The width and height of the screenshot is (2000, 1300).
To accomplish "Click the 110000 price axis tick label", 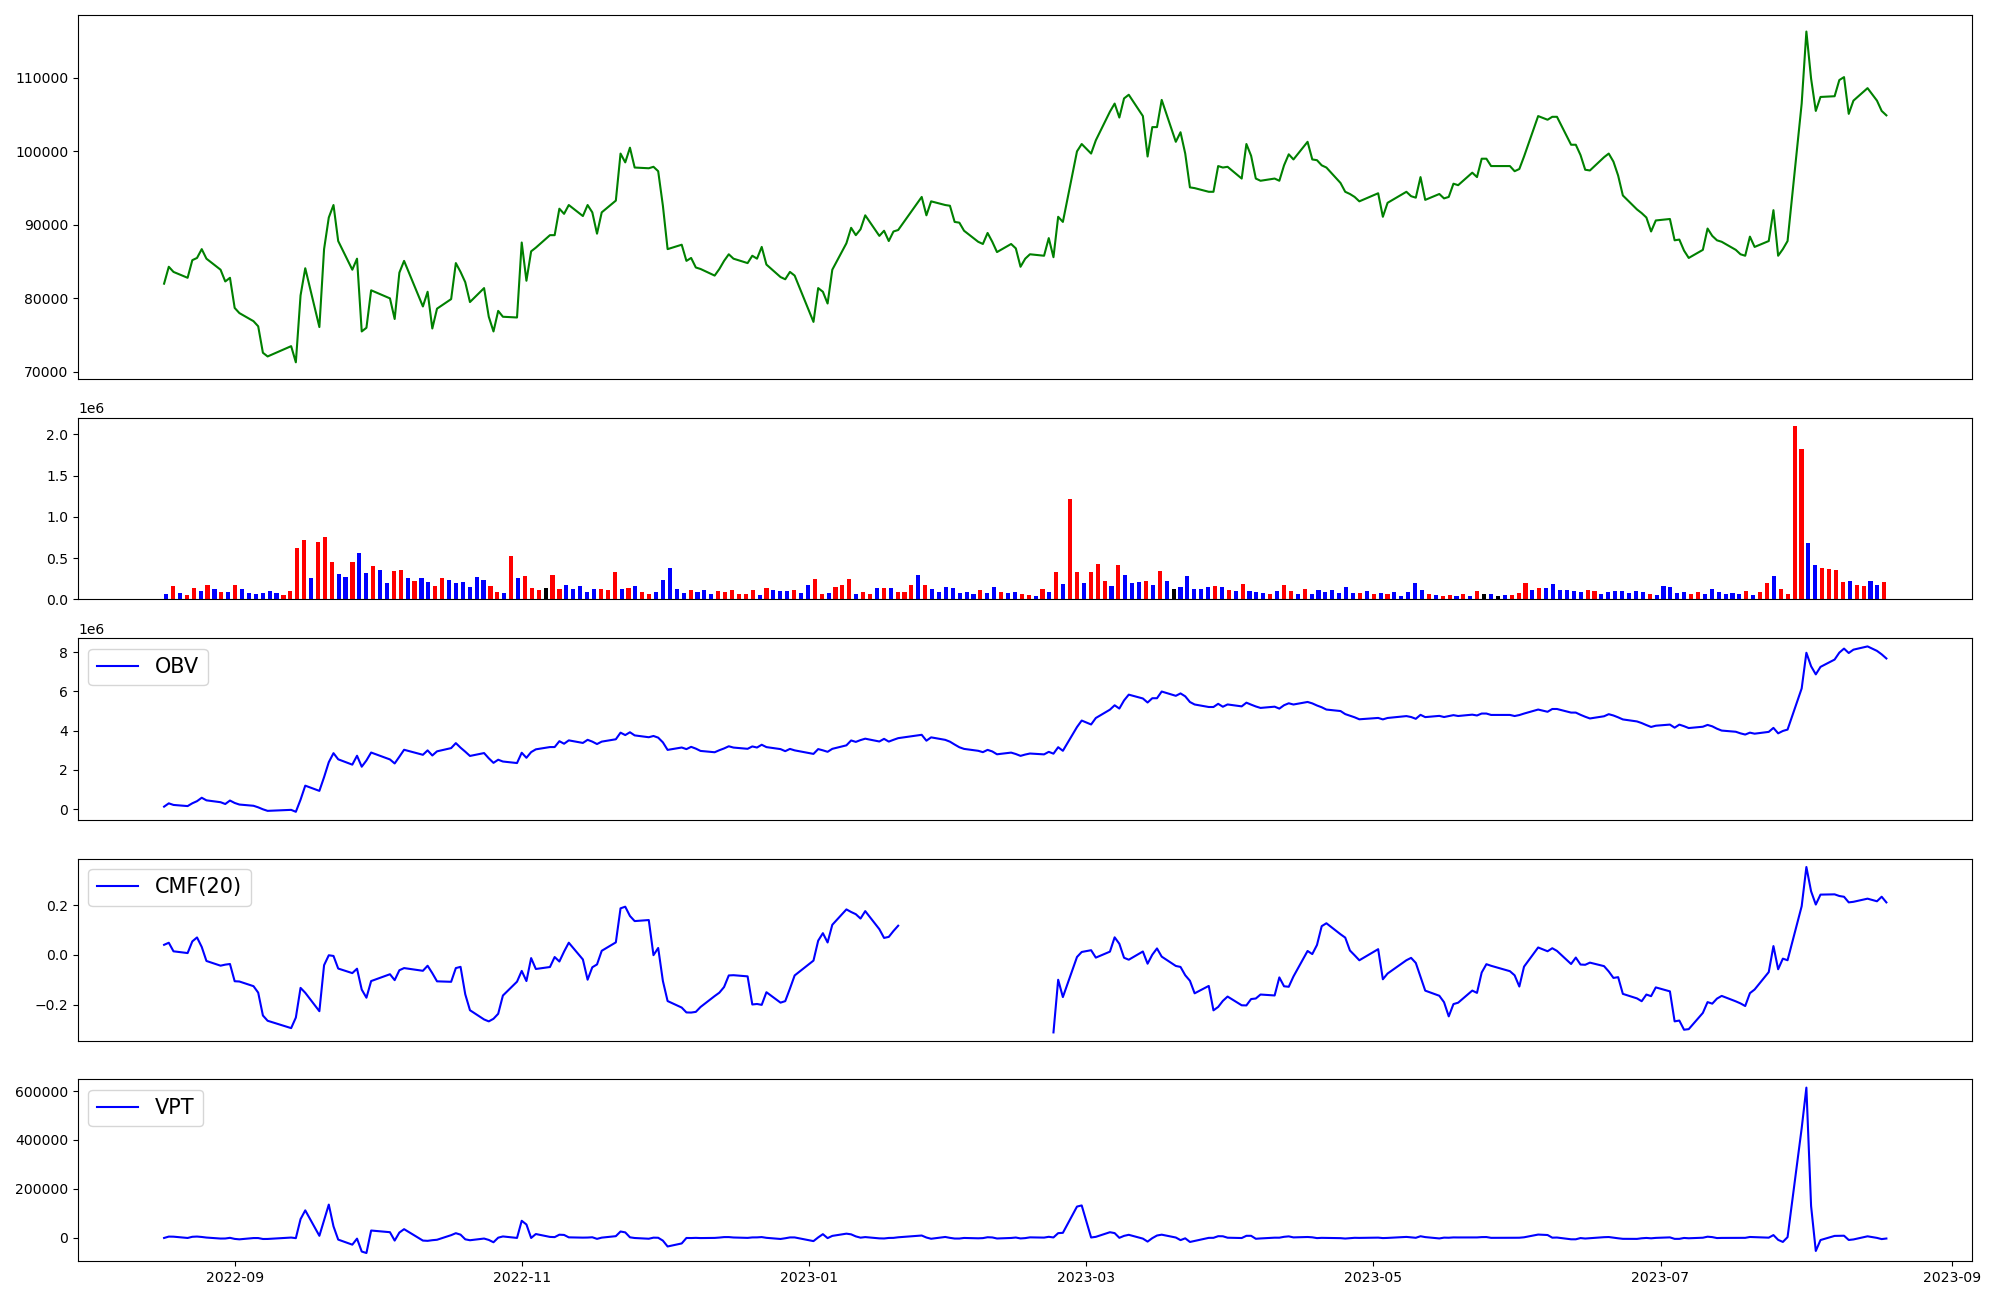I will (x=41, y=78).
